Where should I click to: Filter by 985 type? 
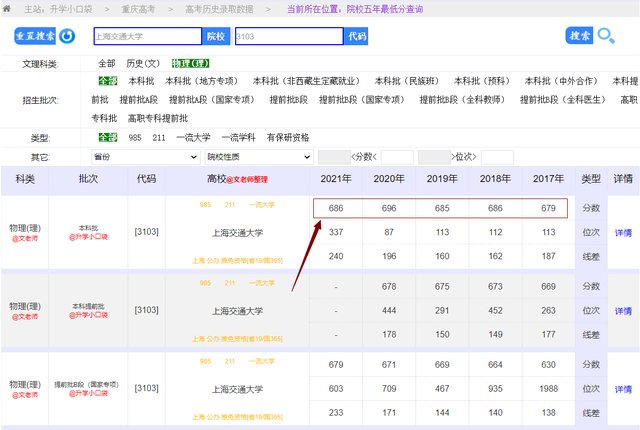[x=135, y=138]
